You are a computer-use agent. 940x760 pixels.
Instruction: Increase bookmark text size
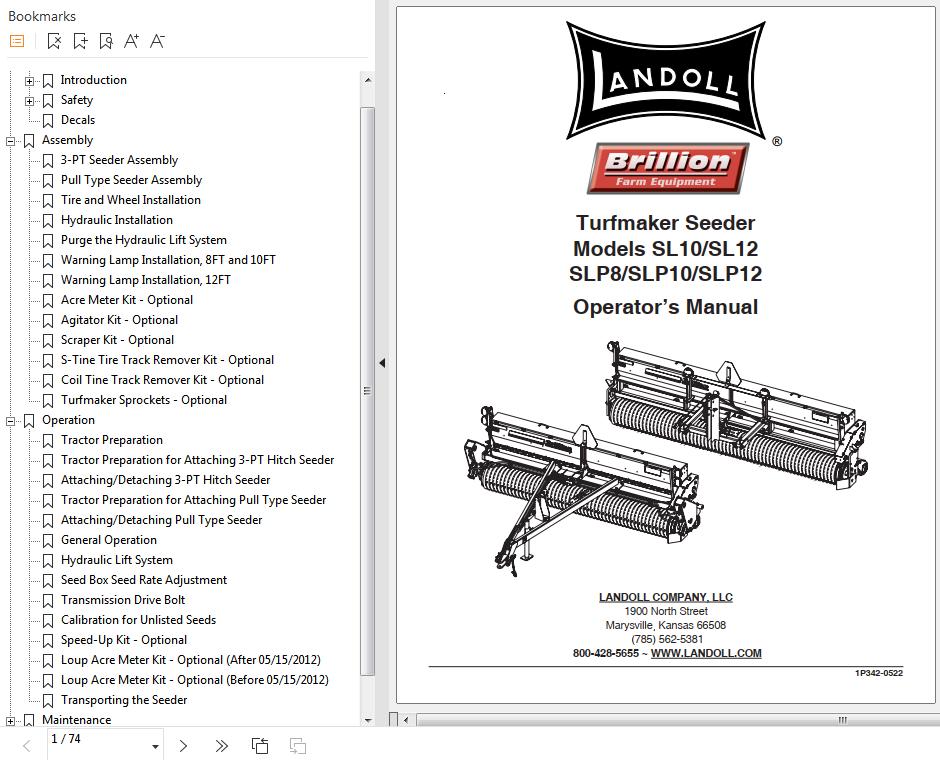pos(131,41)
